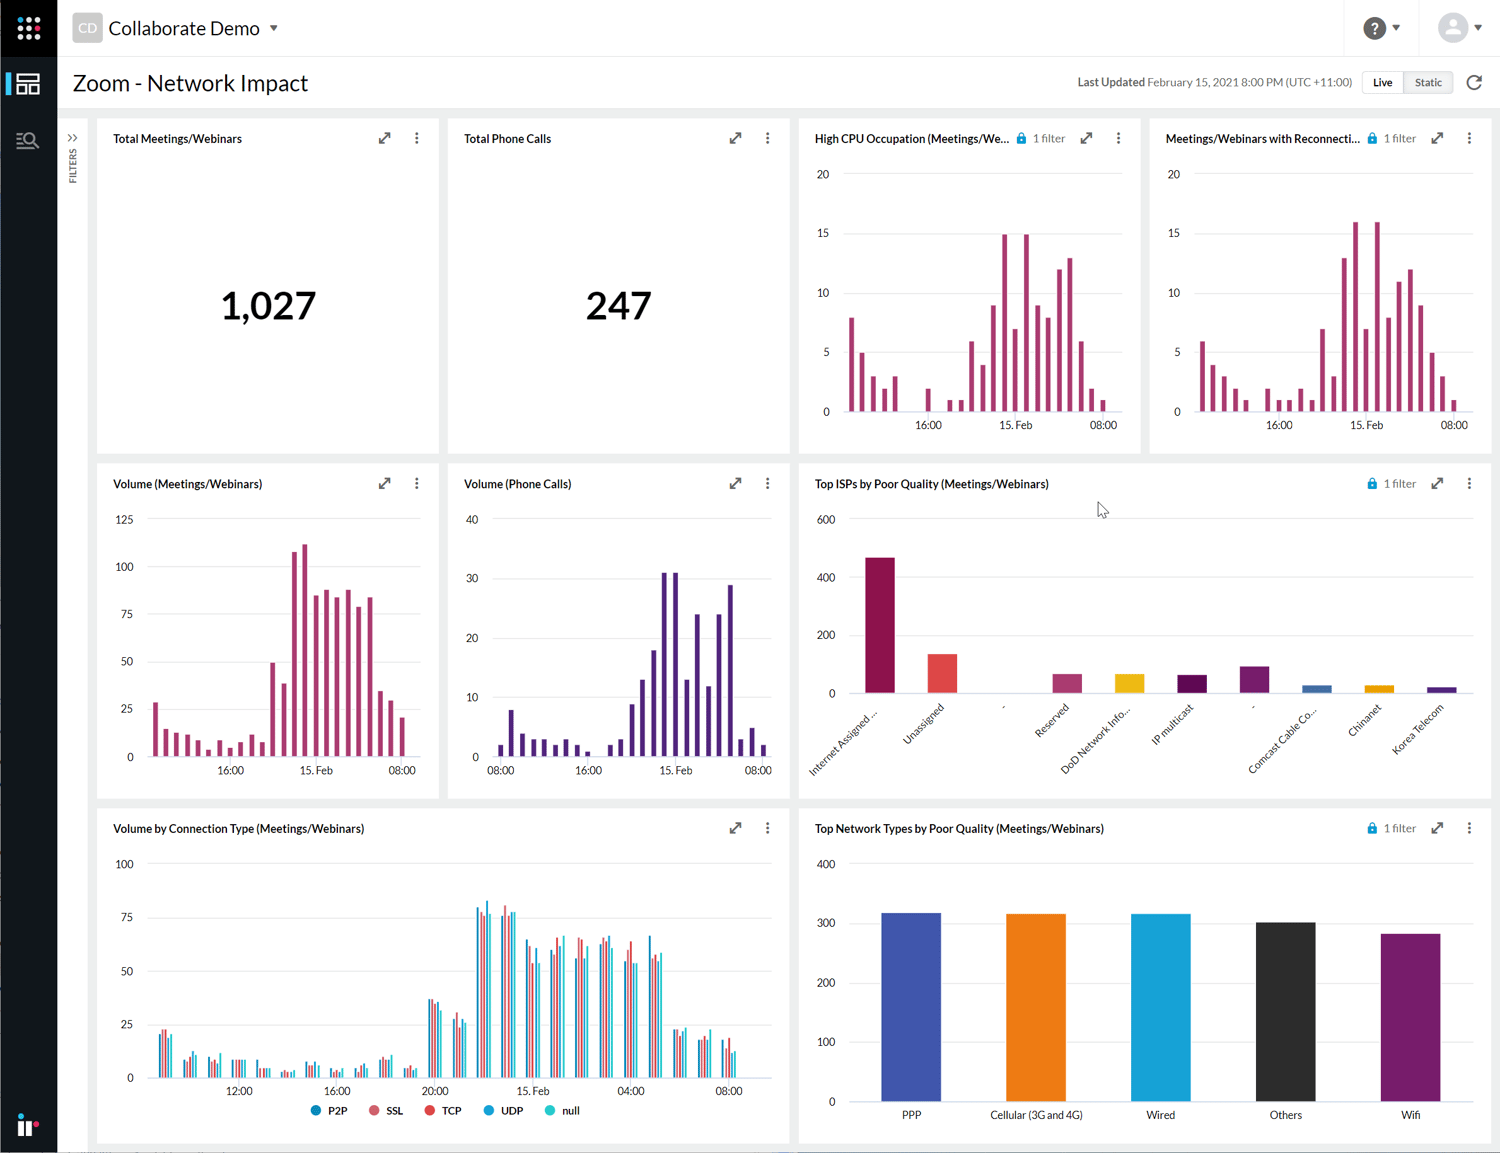Image resolution: width=1500 pixels, height=1153 pixels.
Task: Open the user profile icon
Action: [x=1452, y=28]
